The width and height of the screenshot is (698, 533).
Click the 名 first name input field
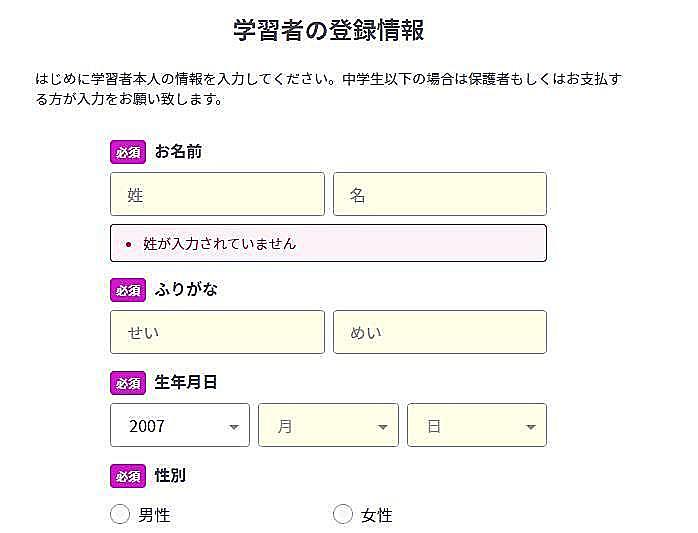tap(440, 194)
